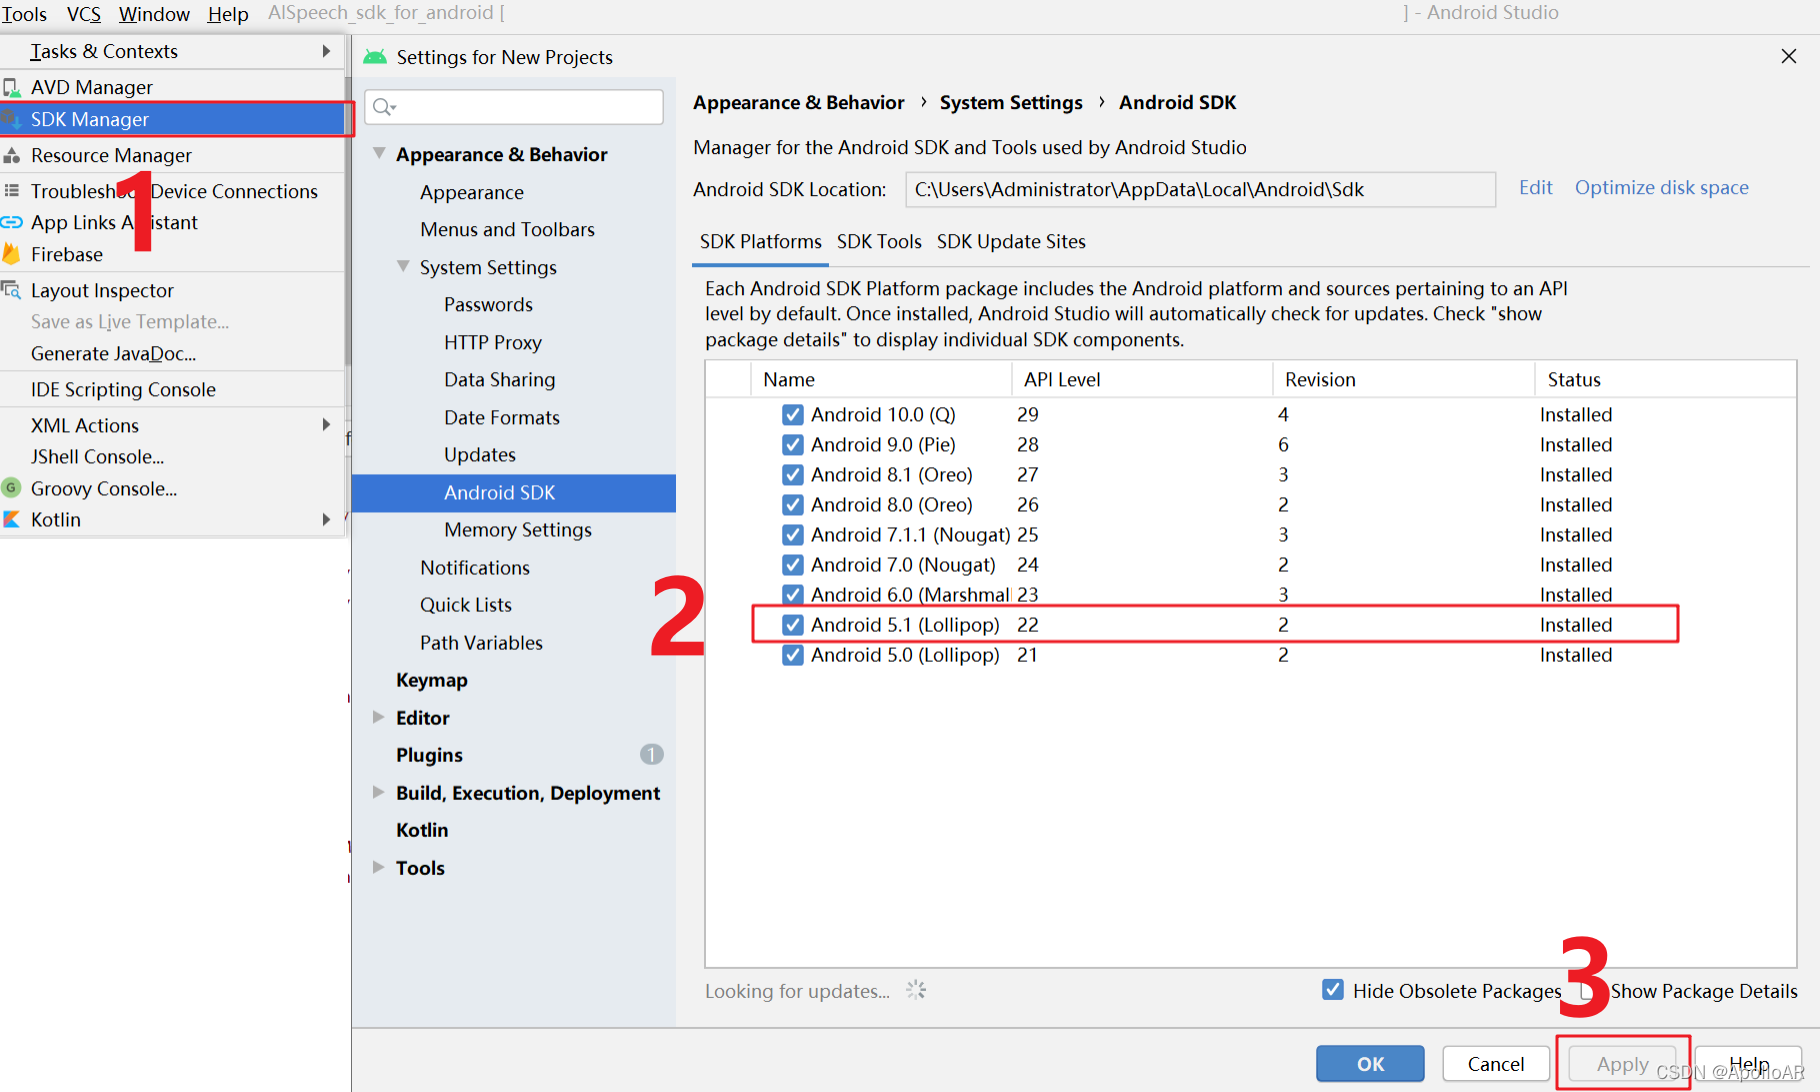Image resolution: width=1820 pixels, height=1092 pixels.
Task: Open the Help menu in menu bar
Action: point(228,14)
